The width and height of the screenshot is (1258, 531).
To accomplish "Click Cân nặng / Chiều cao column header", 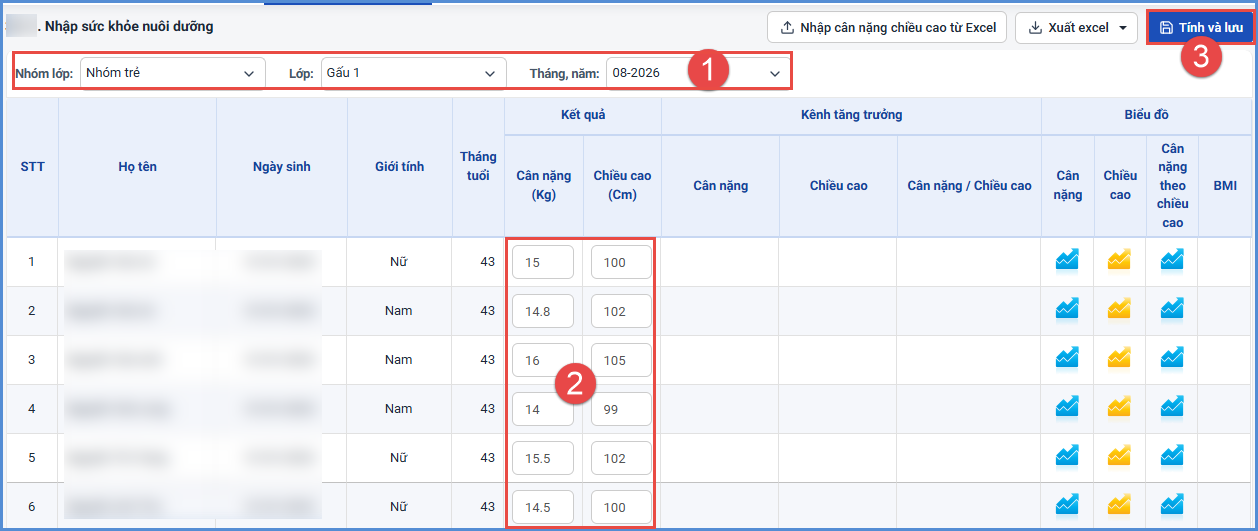I will [969, 186].
